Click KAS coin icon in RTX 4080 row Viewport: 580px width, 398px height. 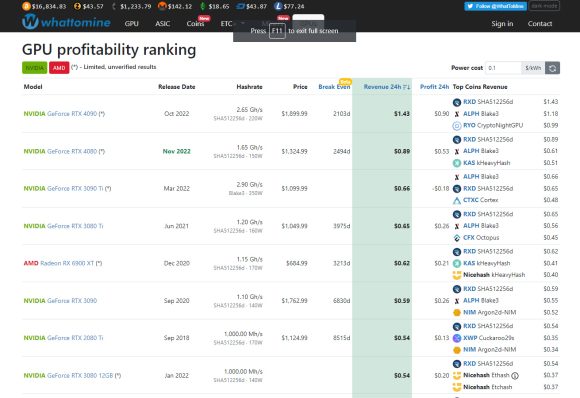coord(457,163)
